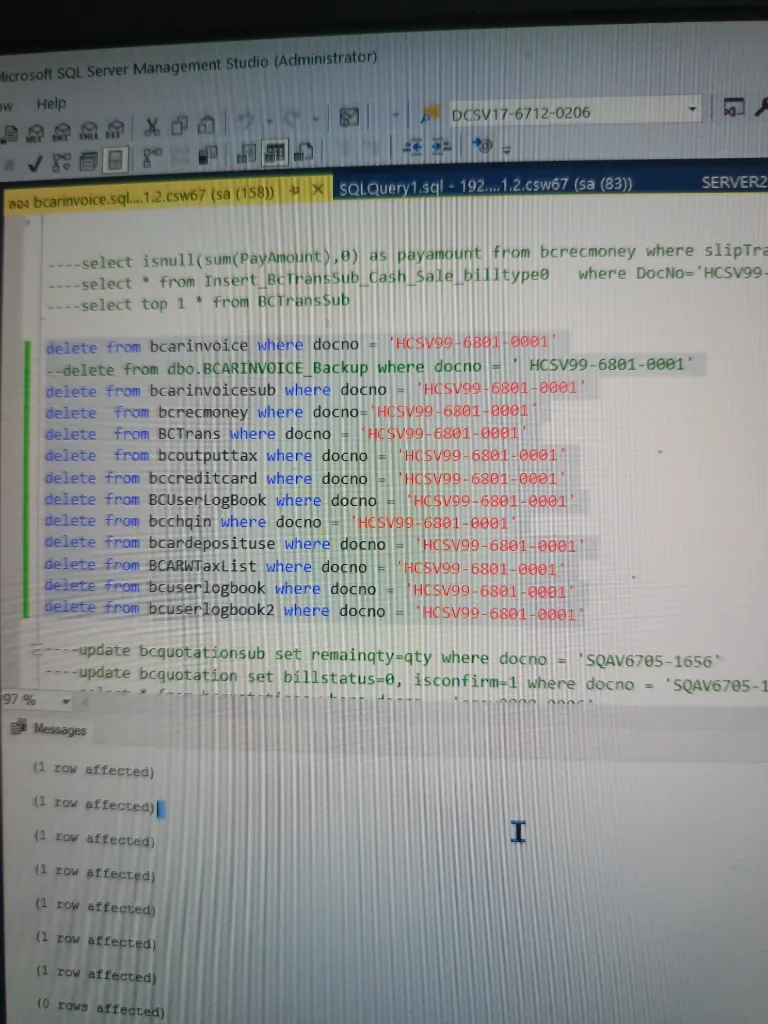Toggle Results to Grid mode
768x1024 pixels.
coord(274,153)
